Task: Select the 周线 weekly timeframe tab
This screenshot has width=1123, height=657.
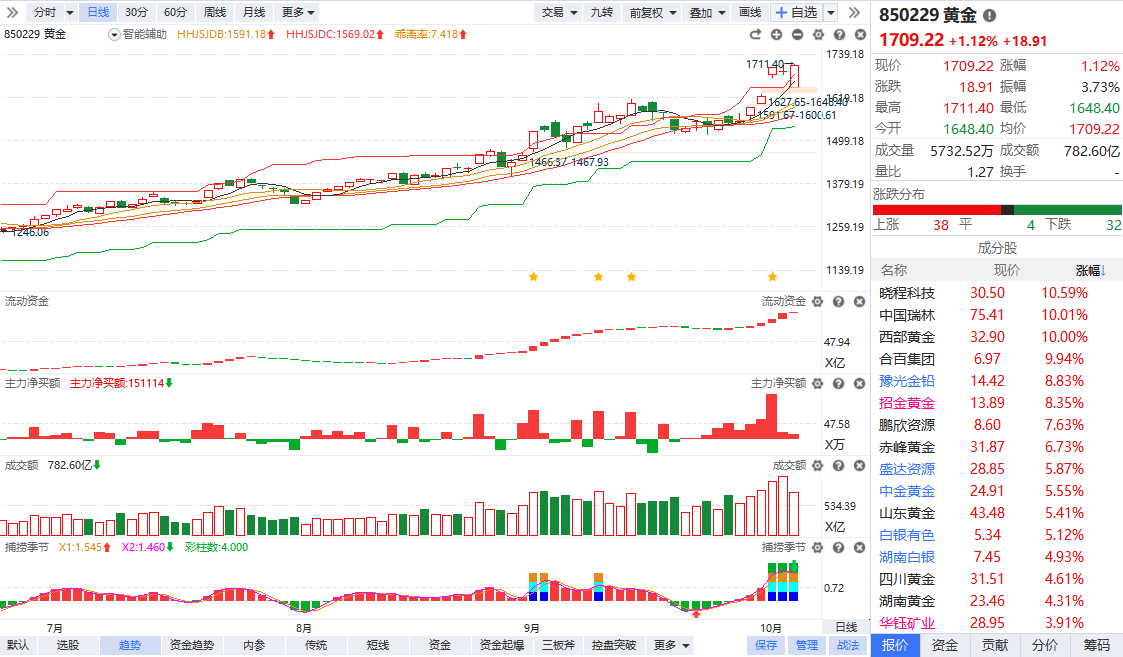Action: pos(215,12)
